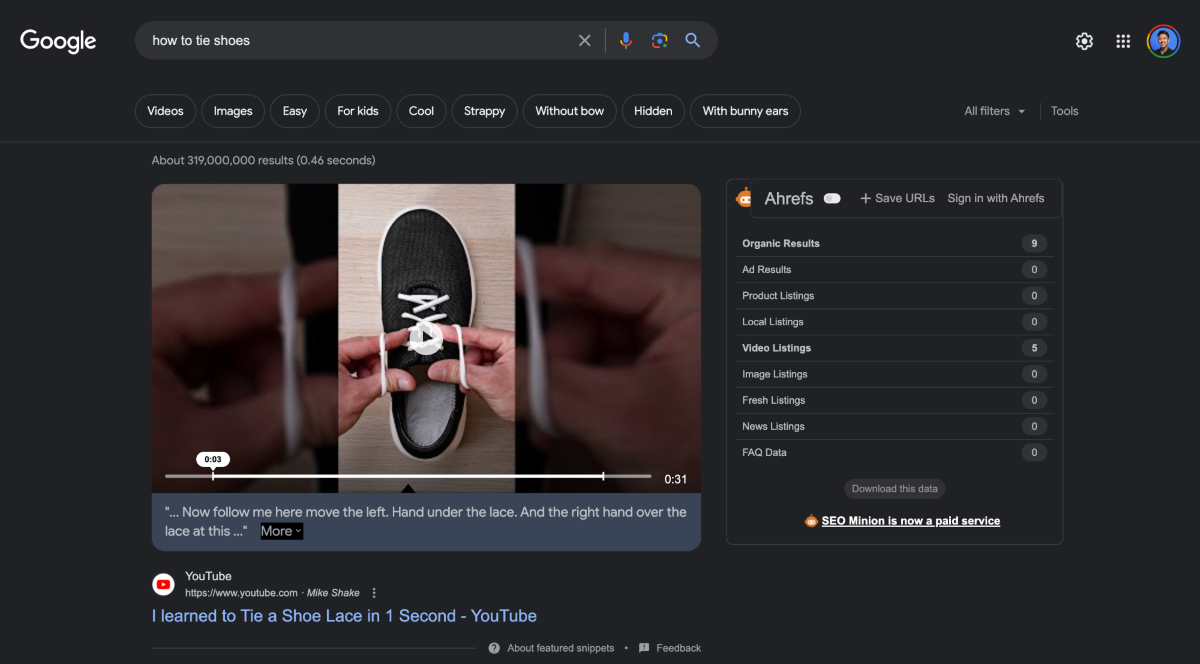Click the About featured snippets help icon

(494, 648)
